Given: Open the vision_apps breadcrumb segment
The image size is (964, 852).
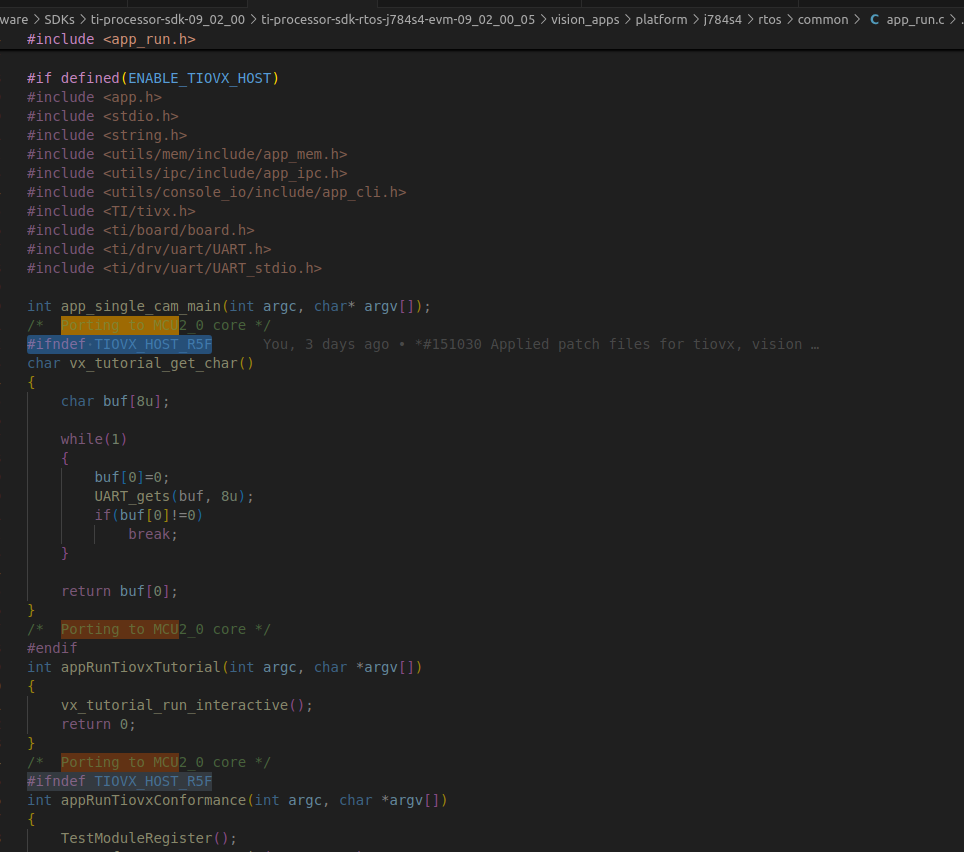Looking at the screenshot, I should [585, 20].
